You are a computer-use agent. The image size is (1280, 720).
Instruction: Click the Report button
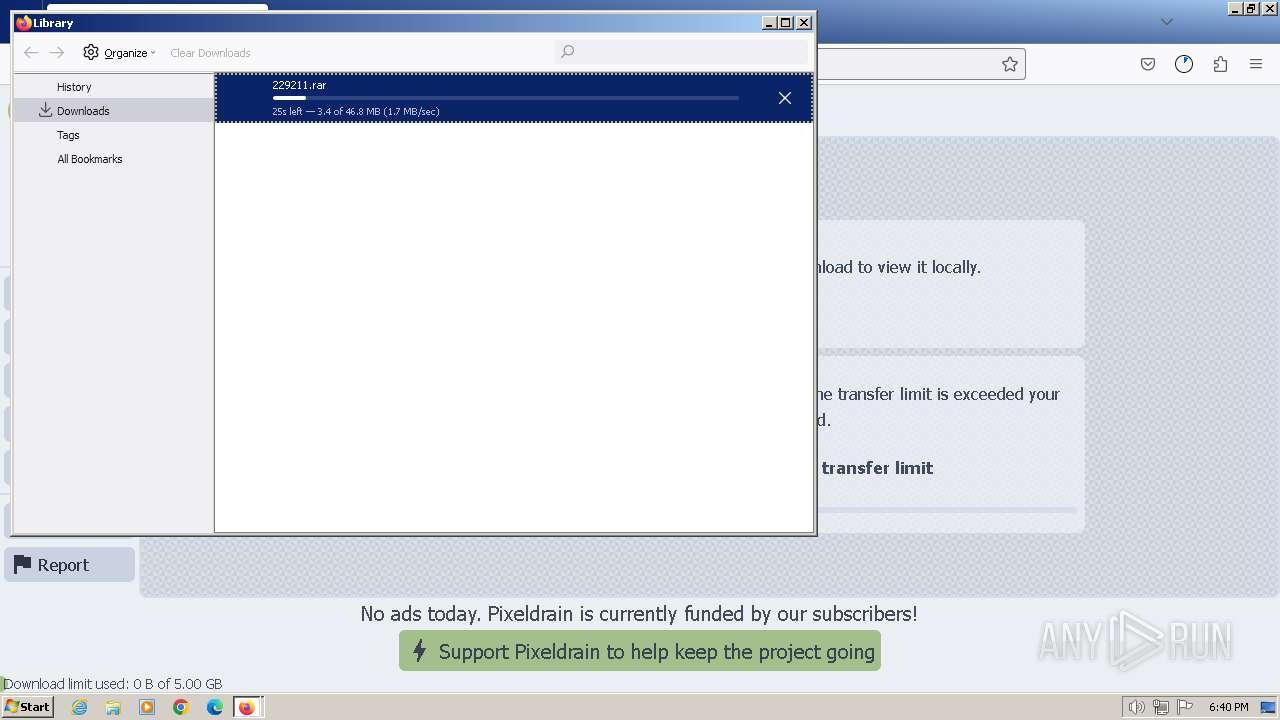coord(70,565)
